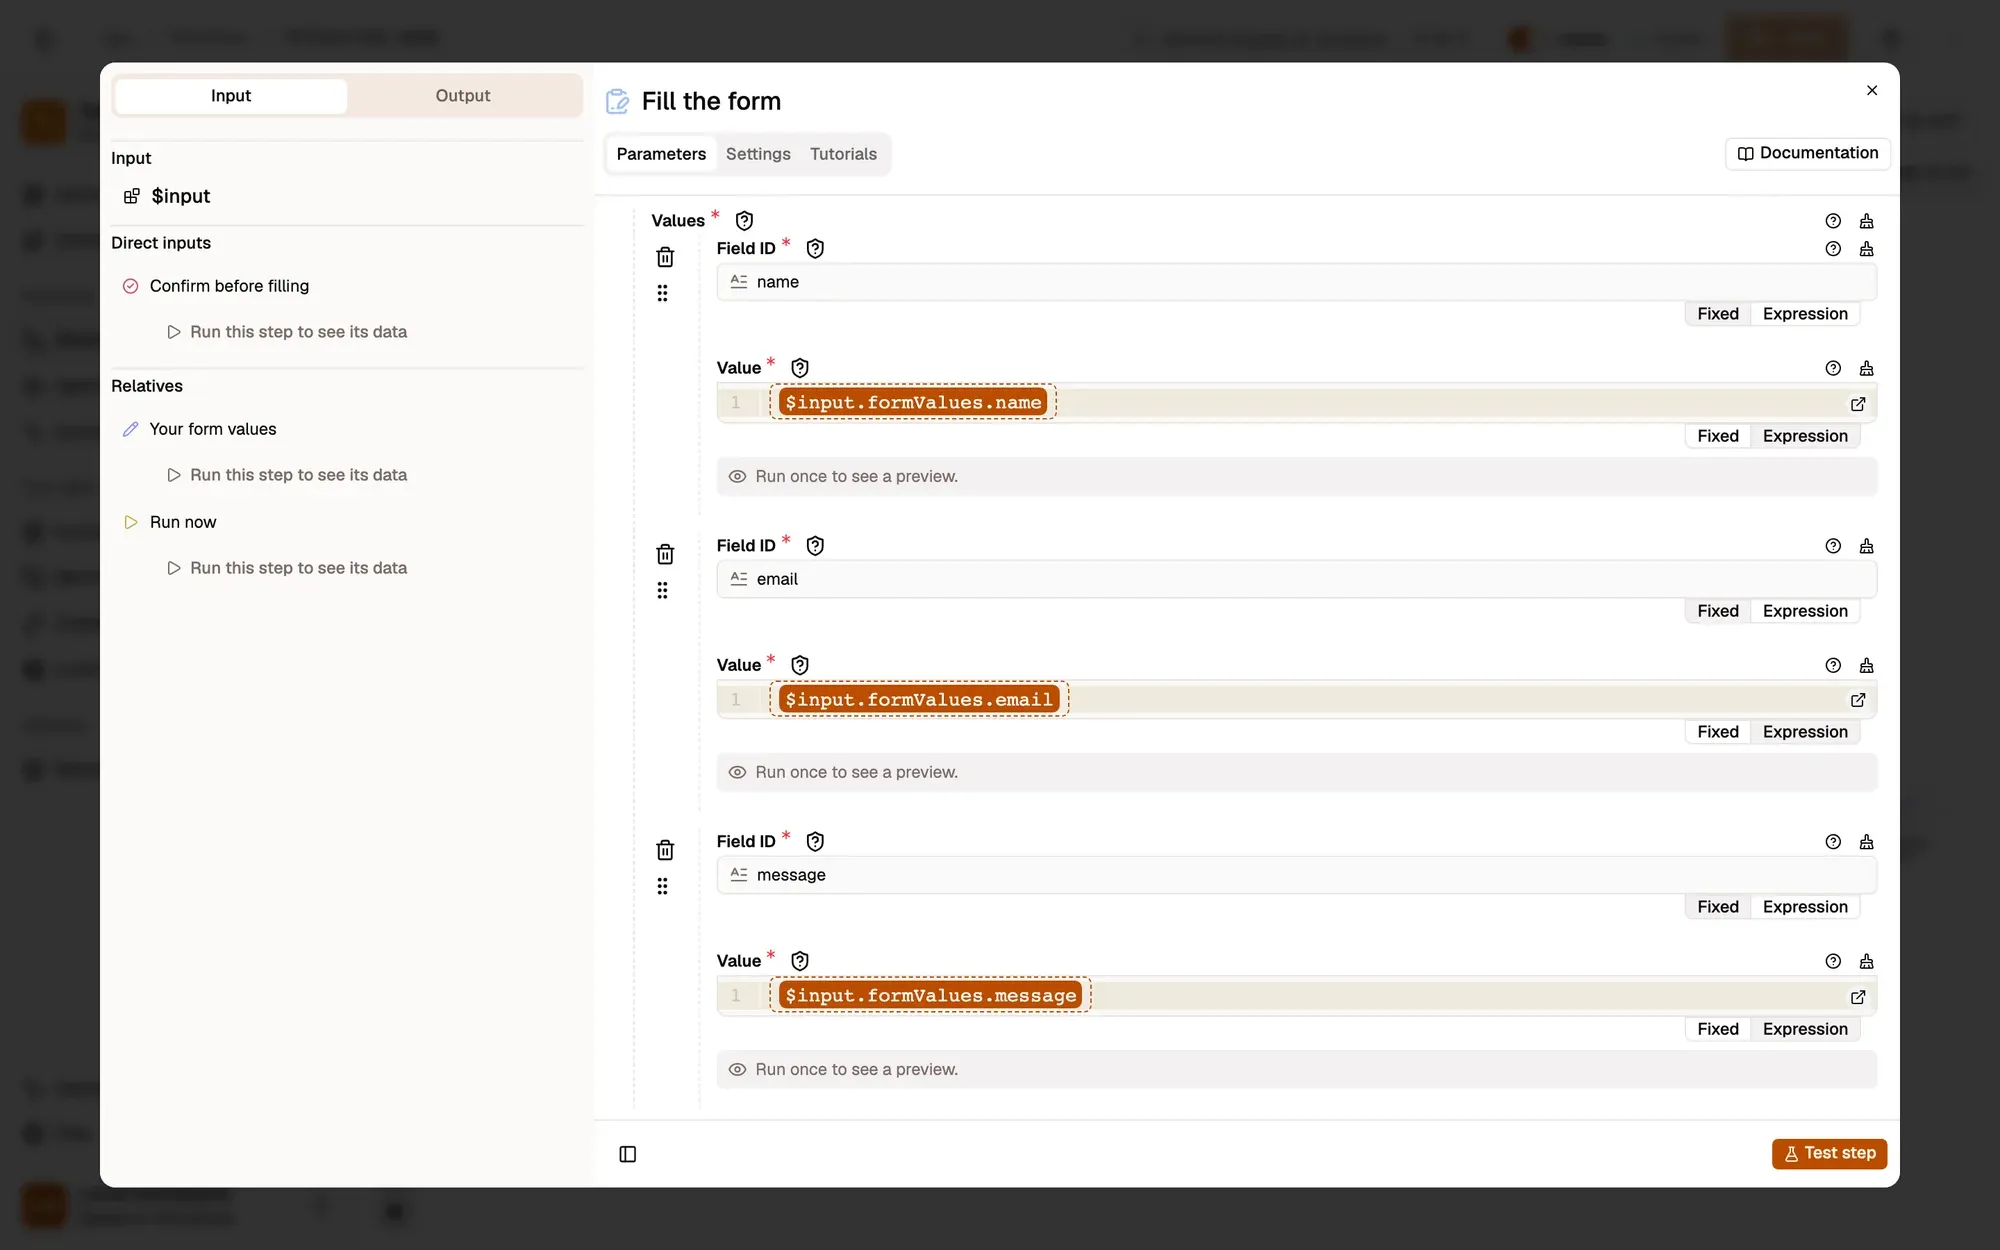
Task: Click the email Field ID input
Action: (x=1296, y=579)
